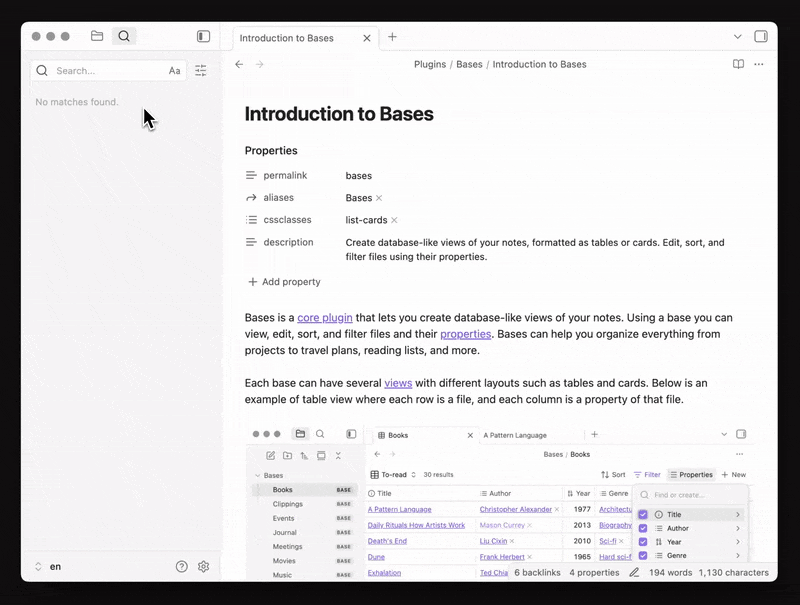Collapse the left sidebar
The width and height of the screenshot is (800, 605).
point(203,36)
